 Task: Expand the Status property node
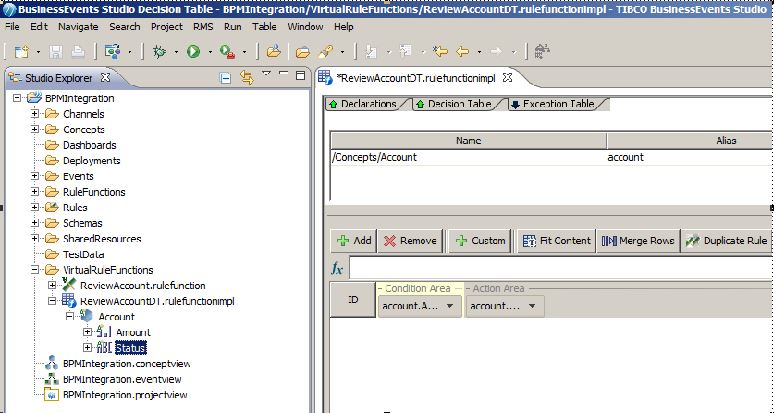click(x=88, y=348)
